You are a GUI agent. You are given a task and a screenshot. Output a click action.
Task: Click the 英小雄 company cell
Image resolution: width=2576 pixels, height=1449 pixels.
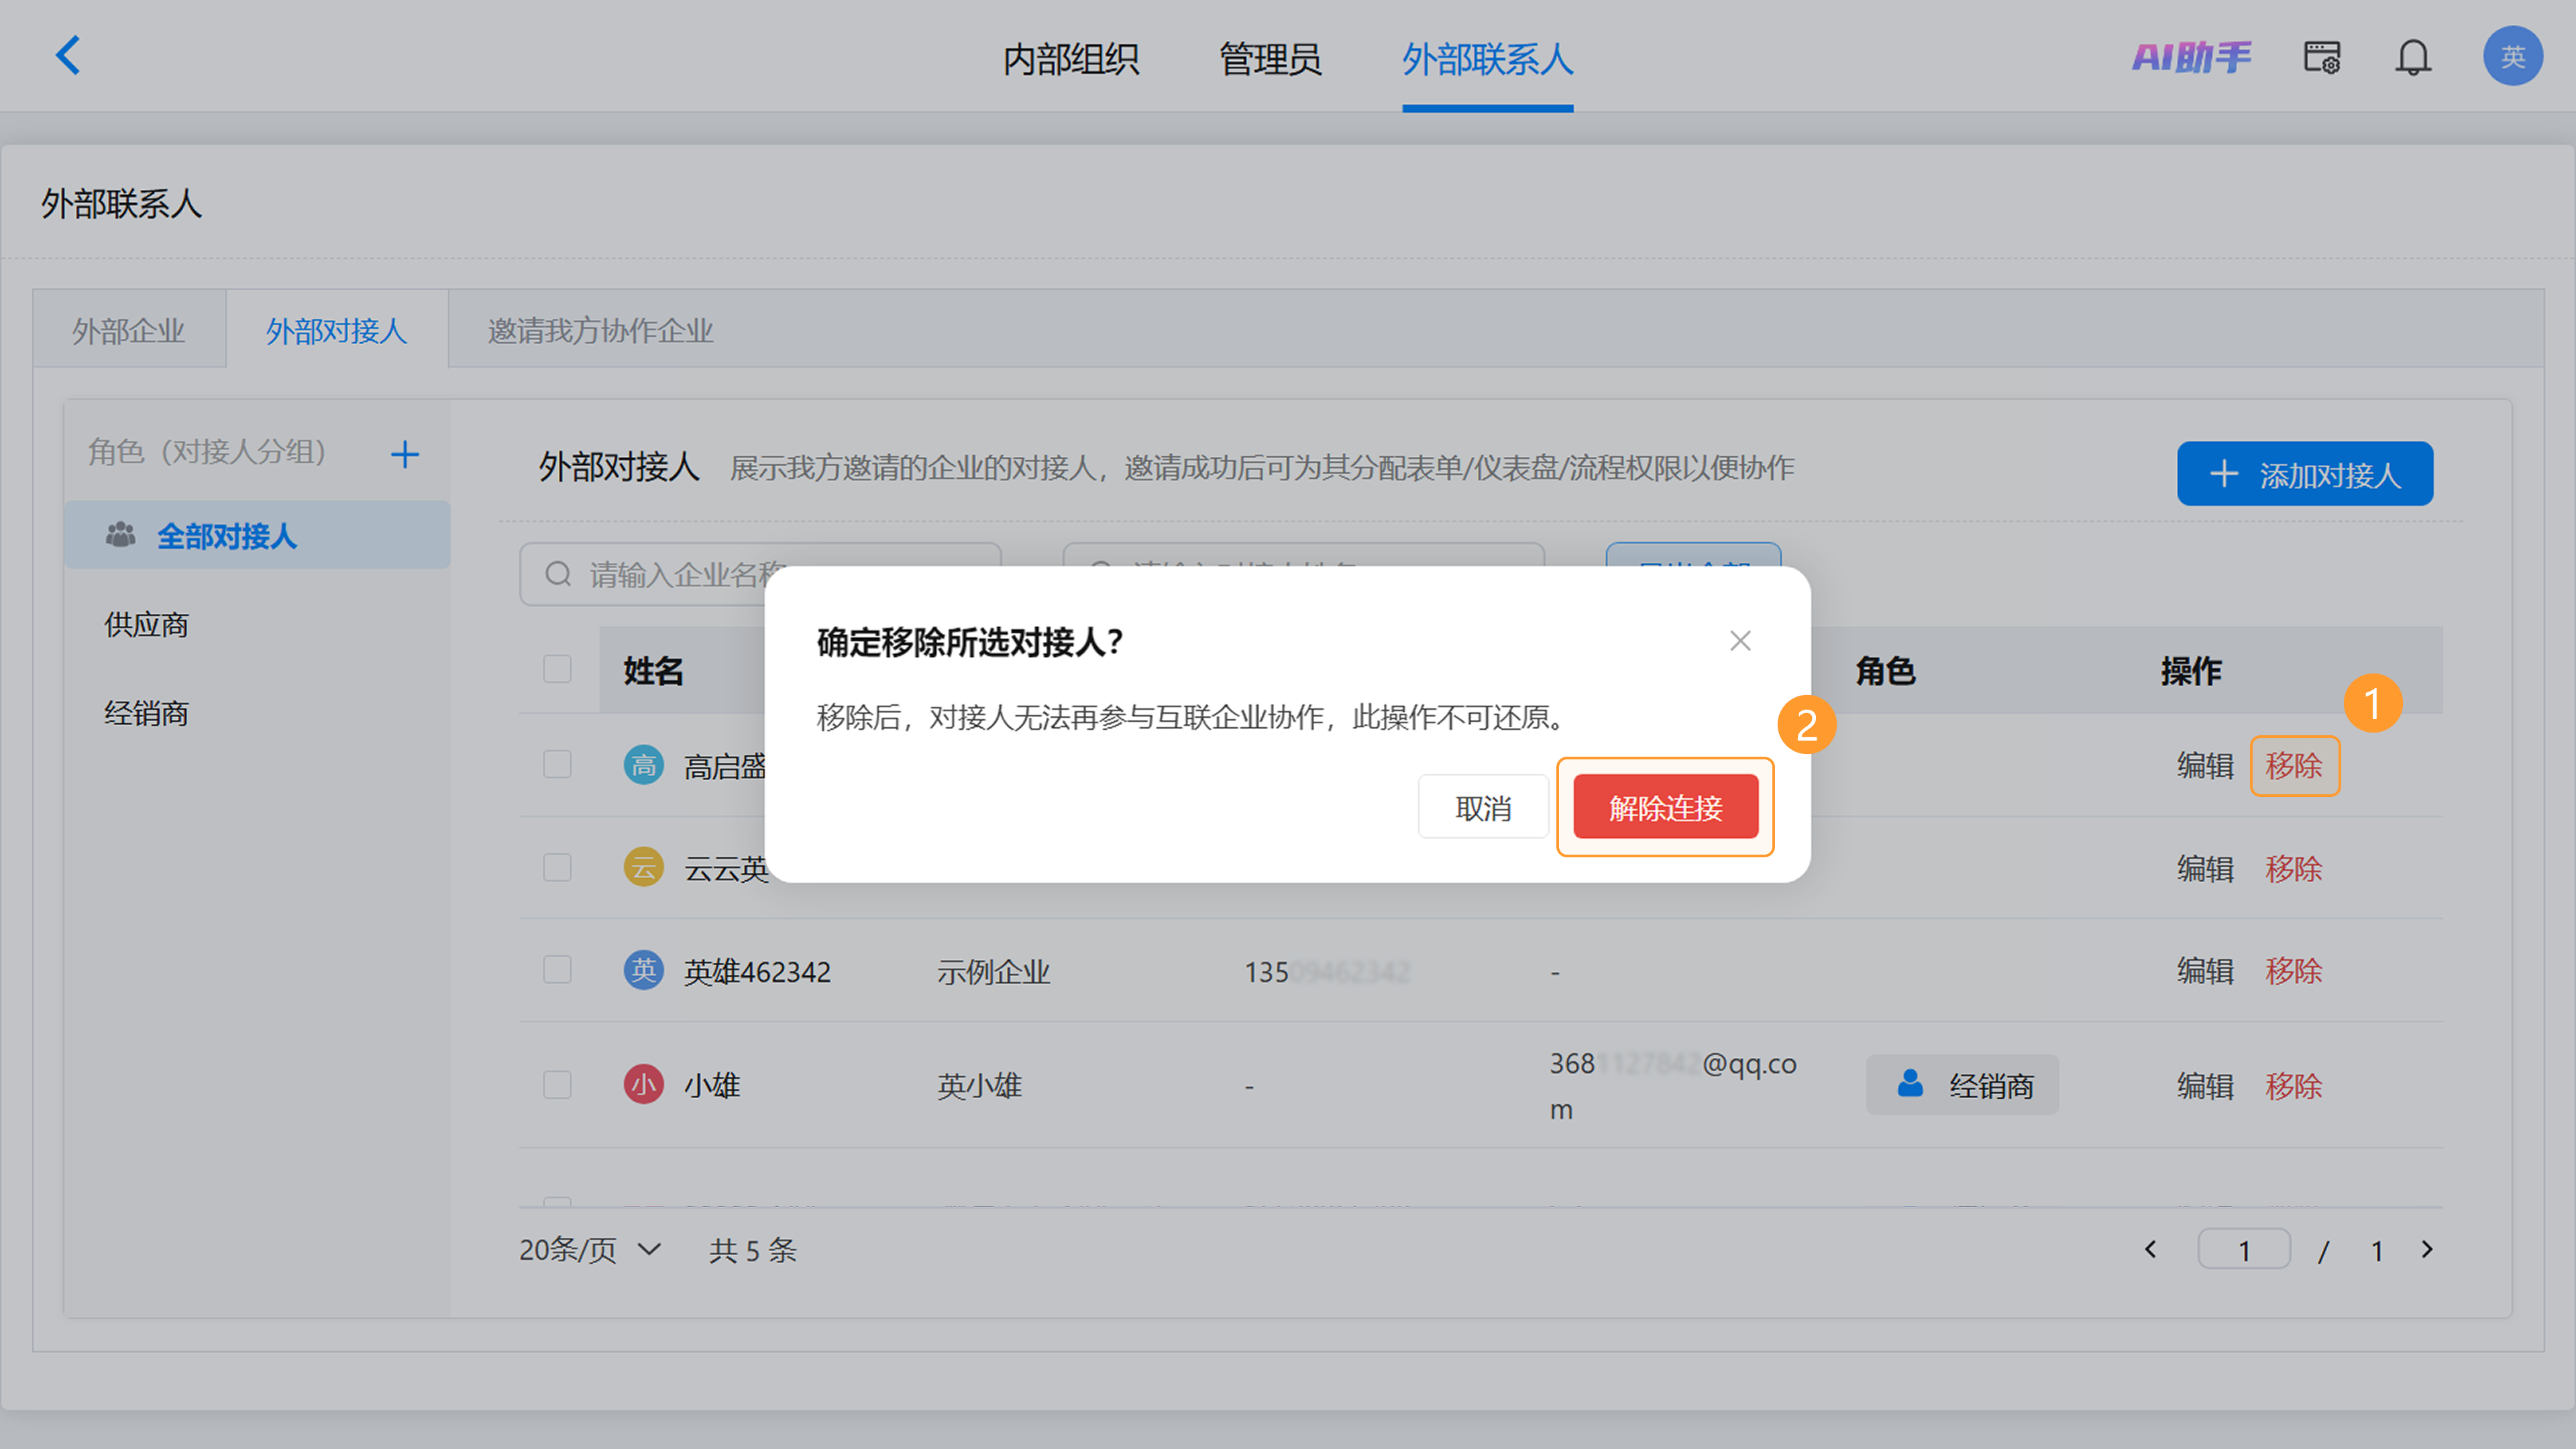pyautogui.click(x=979, y=1086)
